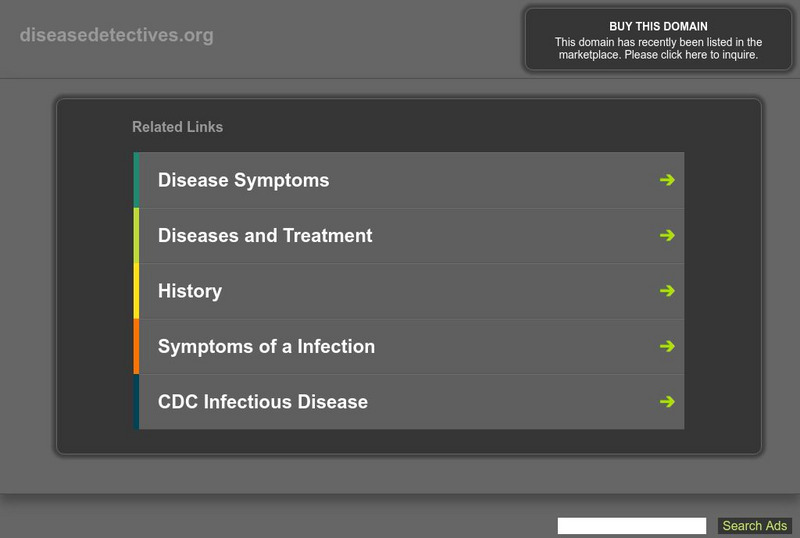Focus the search text field
The width and height of the screenshot is (800, 538).
631,526
